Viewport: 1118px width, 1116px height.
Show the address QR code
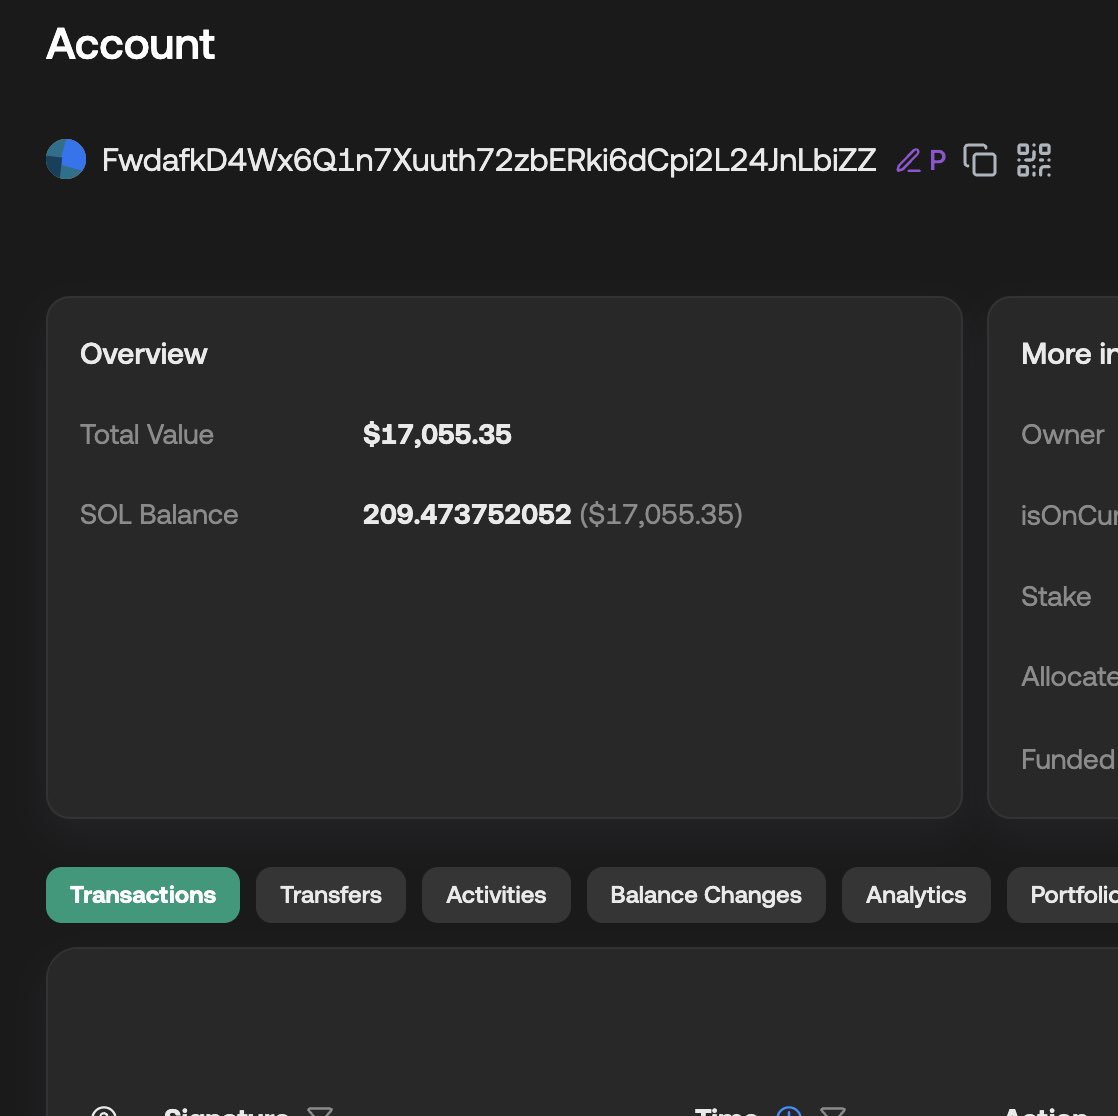1034,160
